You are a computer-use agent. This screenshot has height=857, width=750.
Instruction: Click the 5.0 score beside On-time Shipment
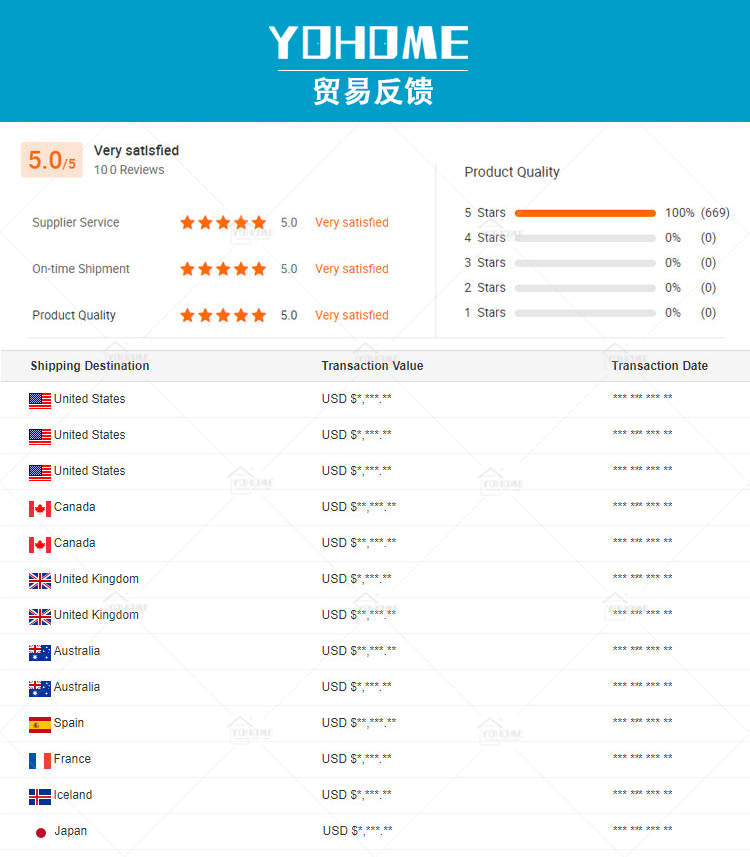(x=289, y=269)
